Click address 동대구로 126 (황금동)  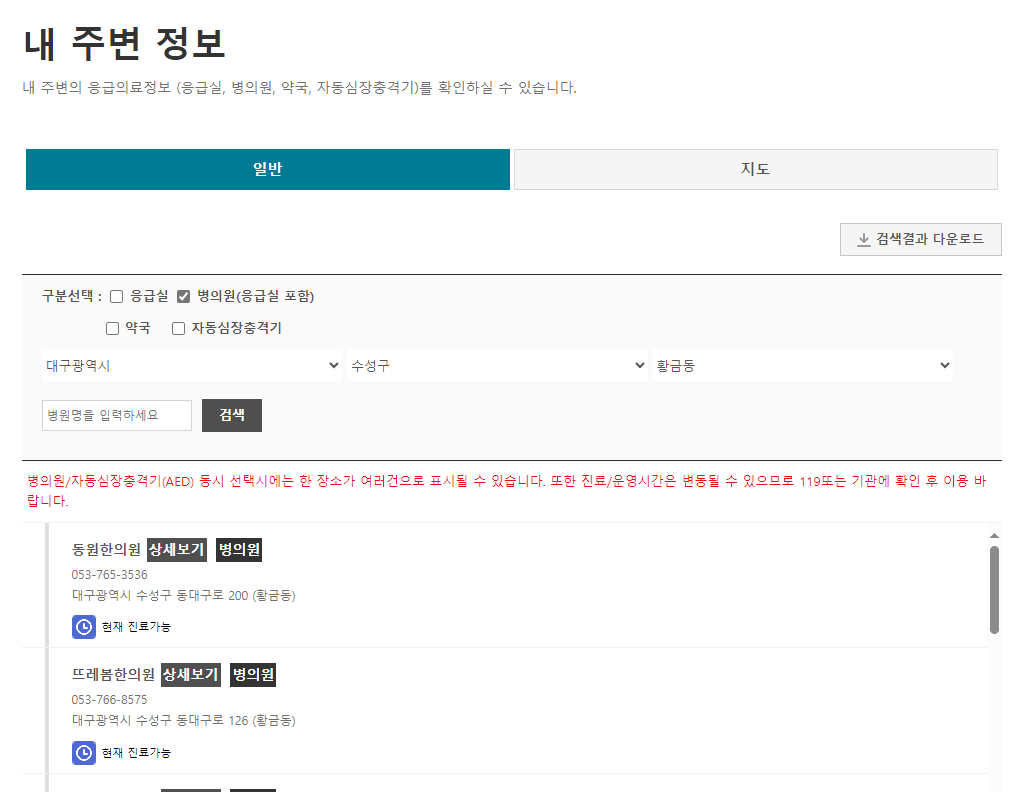tap(184, 721)
